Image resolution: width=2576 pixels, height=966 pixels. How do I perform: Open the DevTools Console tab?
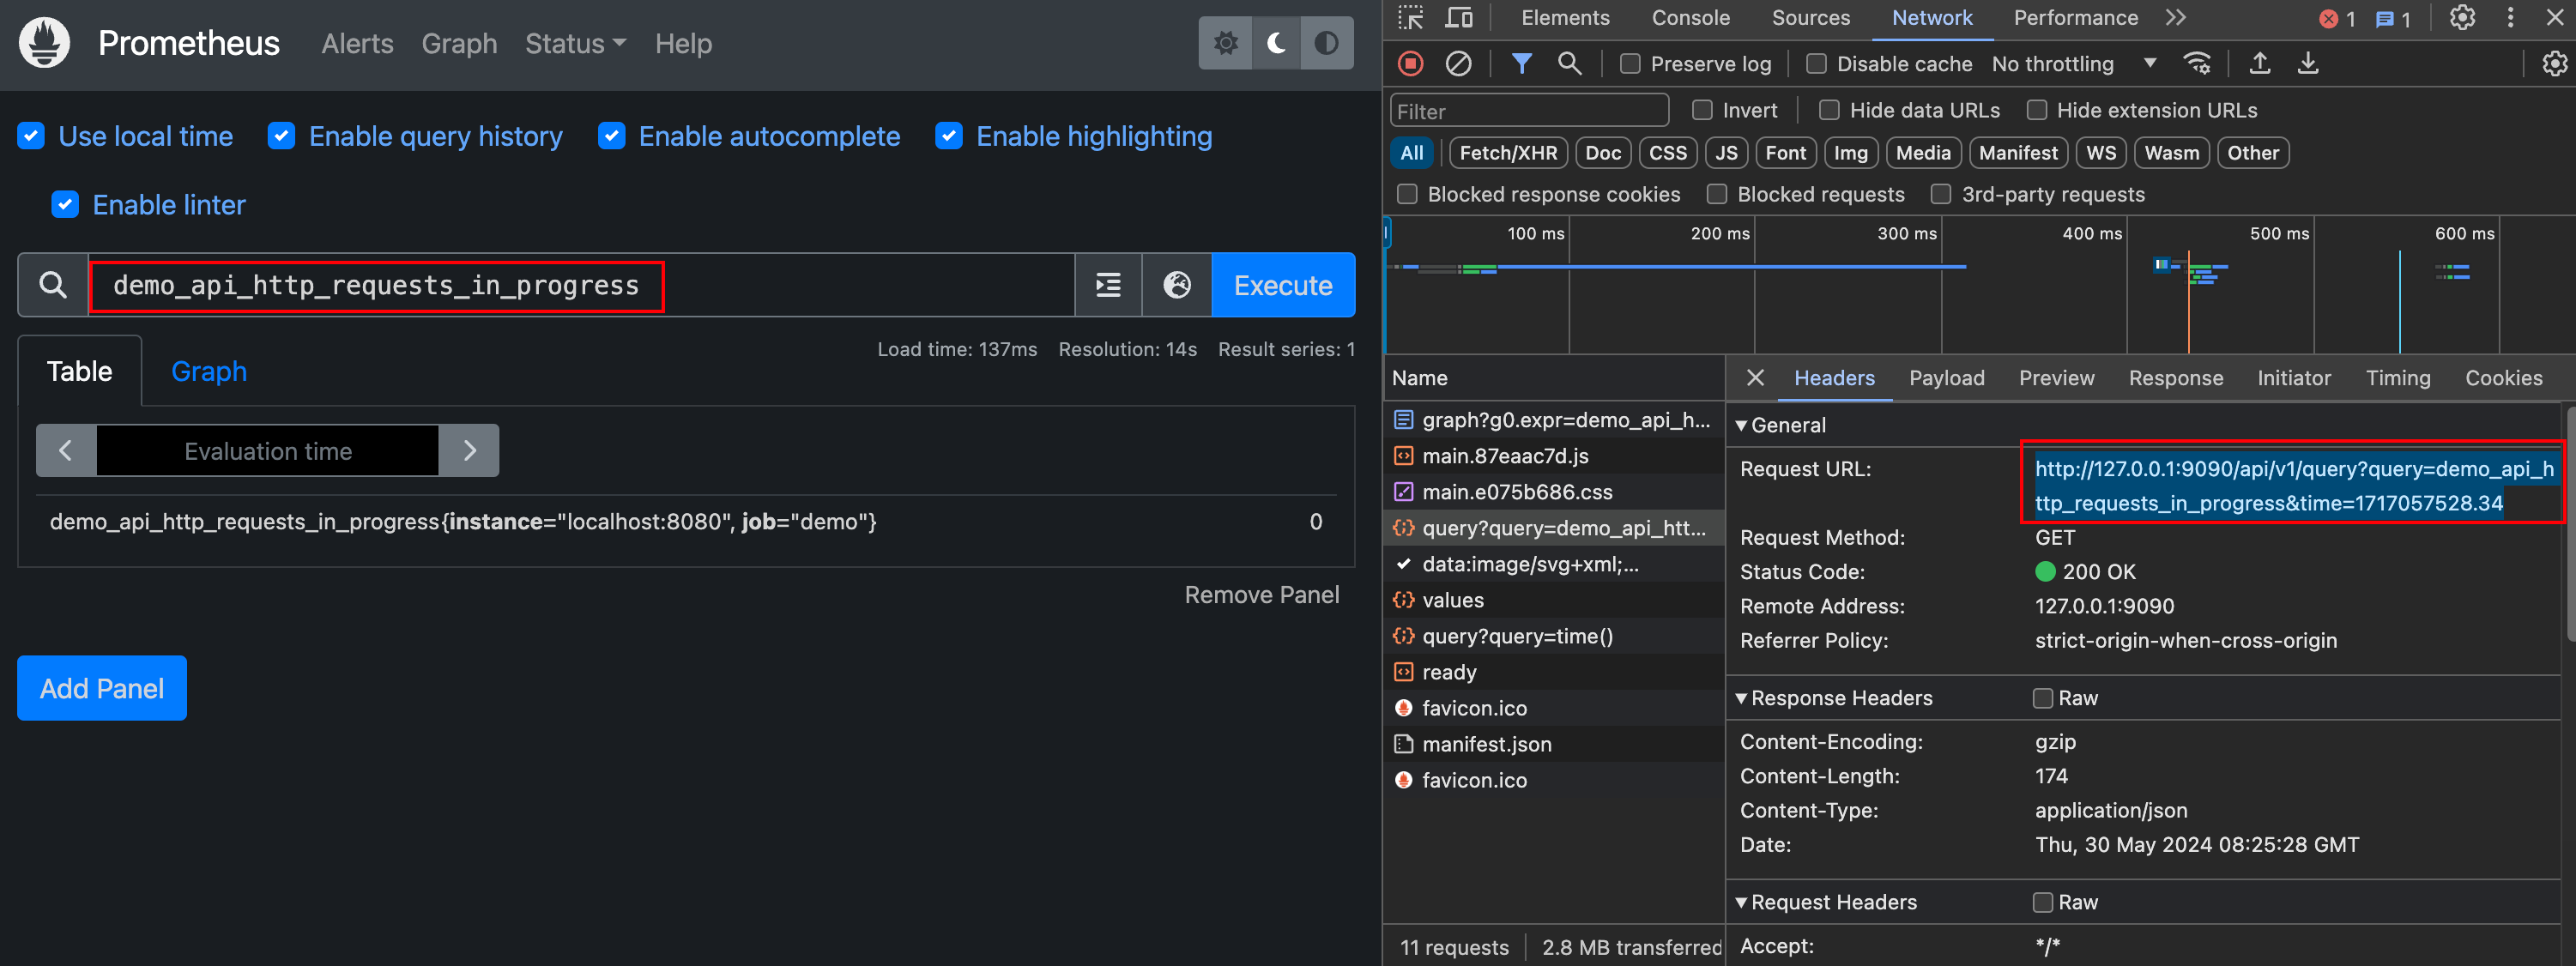1690,18
